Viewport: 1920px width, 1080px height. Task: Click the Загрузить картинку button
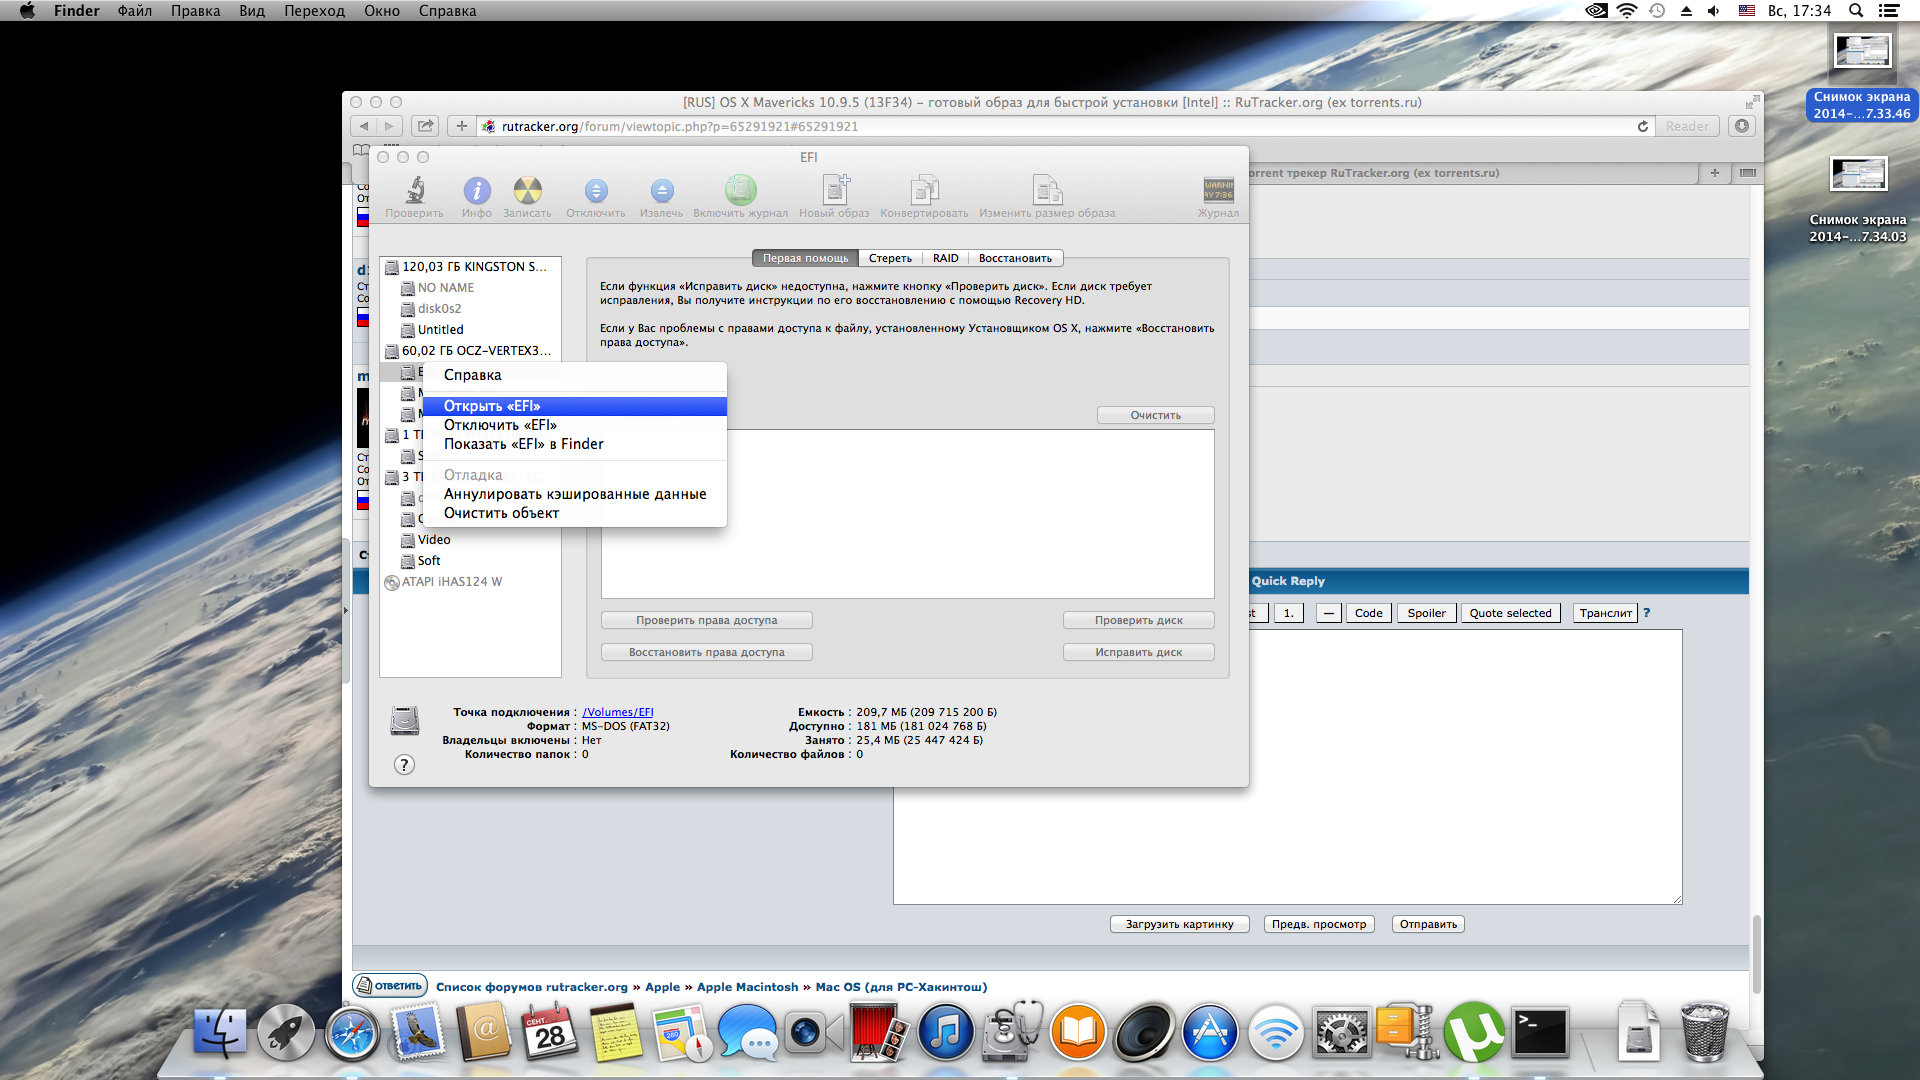tap(1180, 924)
